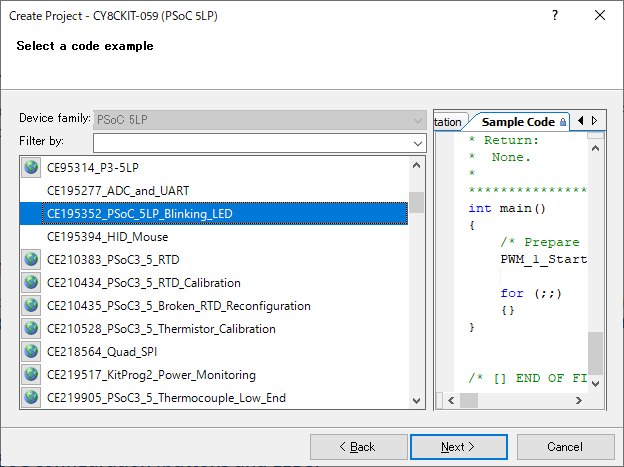Click the example list scroll down arrow
This screenshot has height=467, width=624.
pyautogui.click(x=417, y=401)
